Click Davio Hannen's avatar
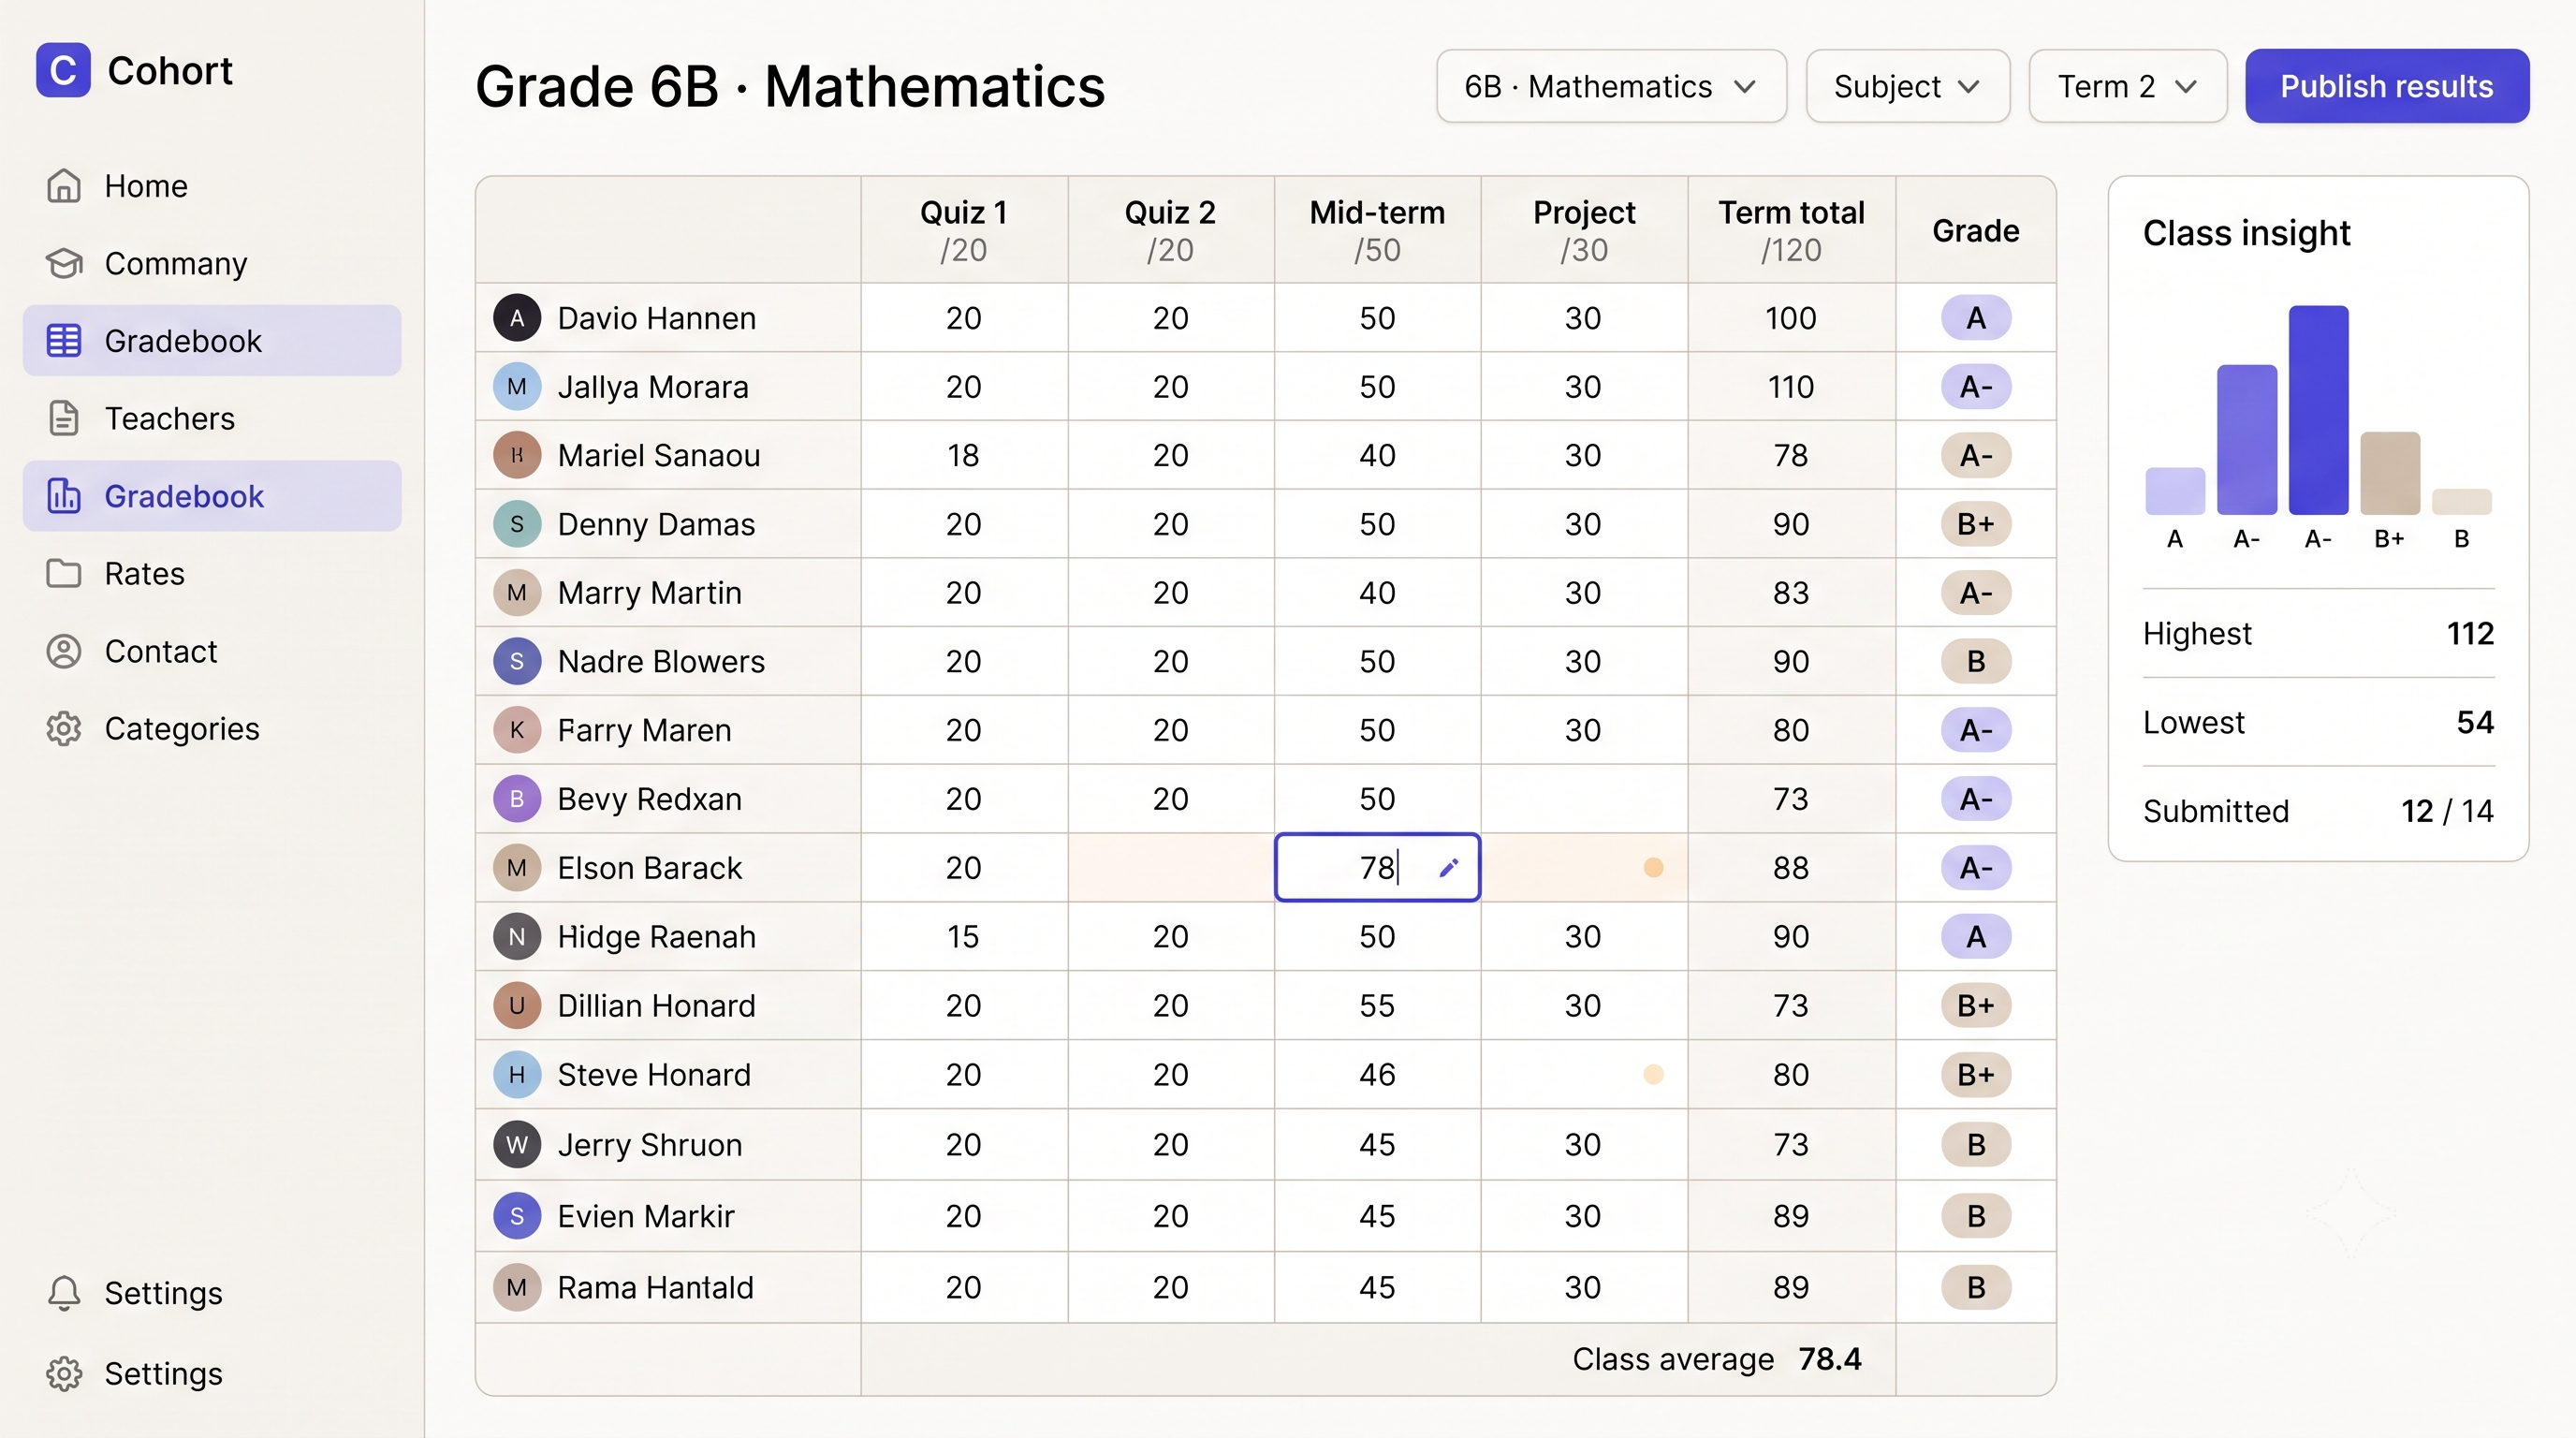Viewport: 2576px width, 1438px height. 517,318
